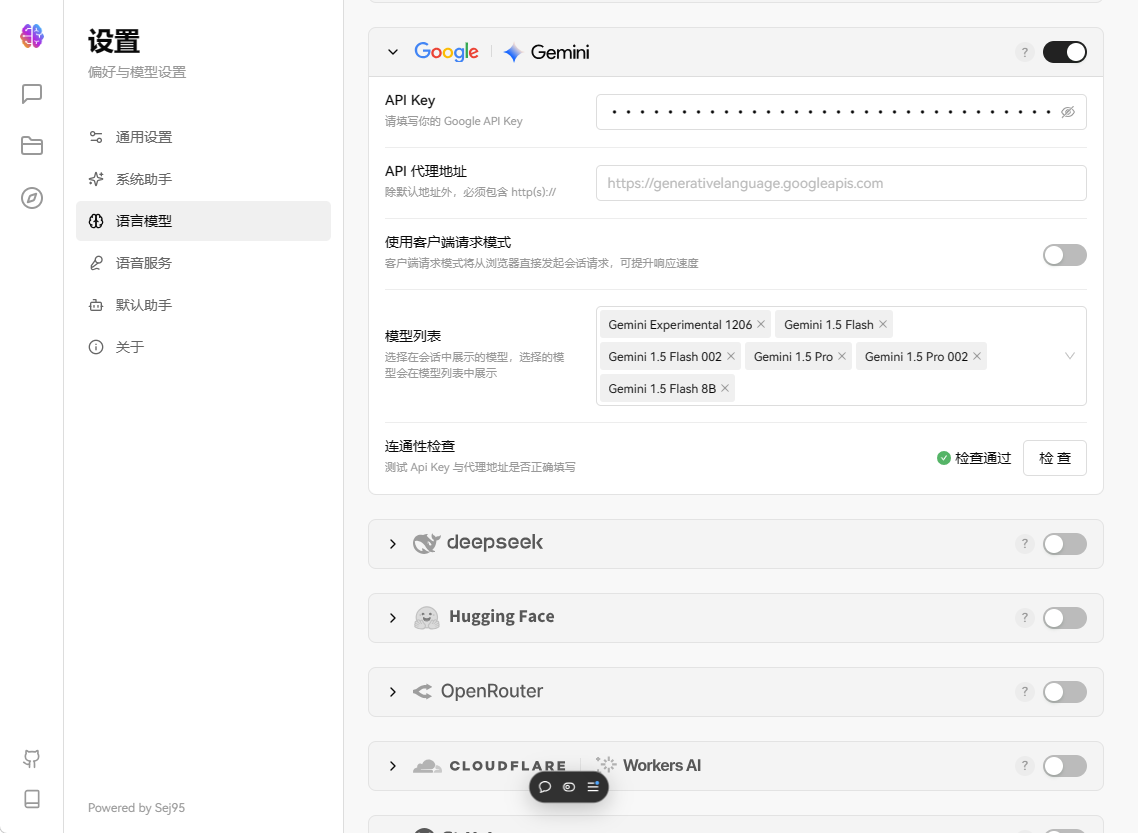Expand the Hugging Face section
The image size is (1138, 833).
click(393, 617)
